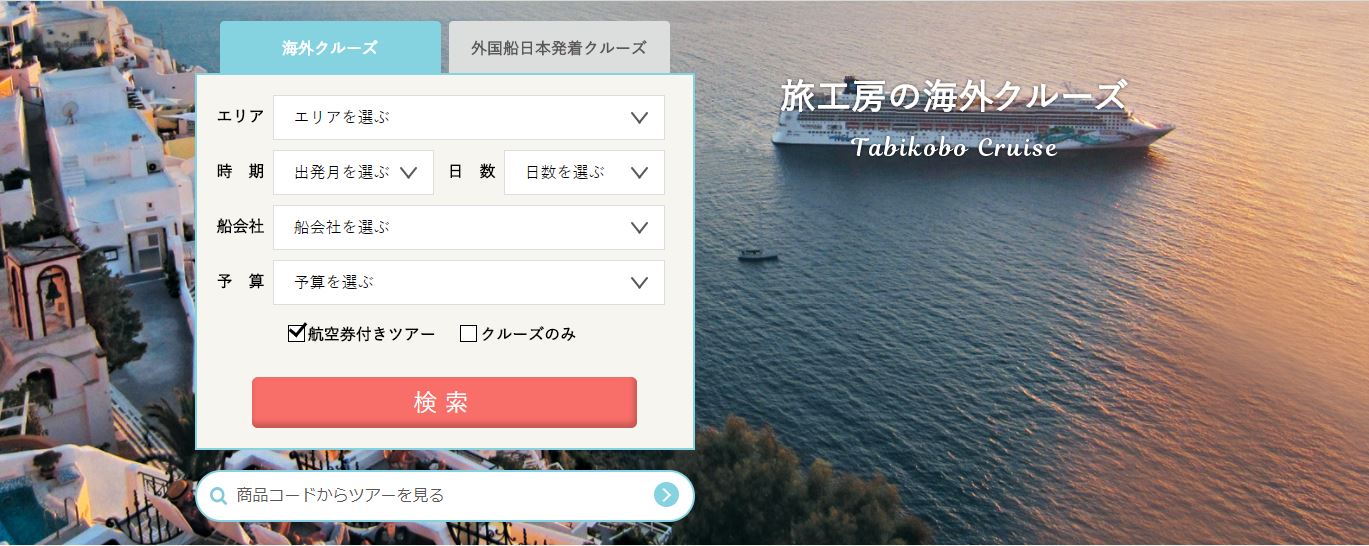The width and height of the screenshot is (1369, 546).
Task: Click the chevron in the 予算 field
Action: click(x=640, y=283)
